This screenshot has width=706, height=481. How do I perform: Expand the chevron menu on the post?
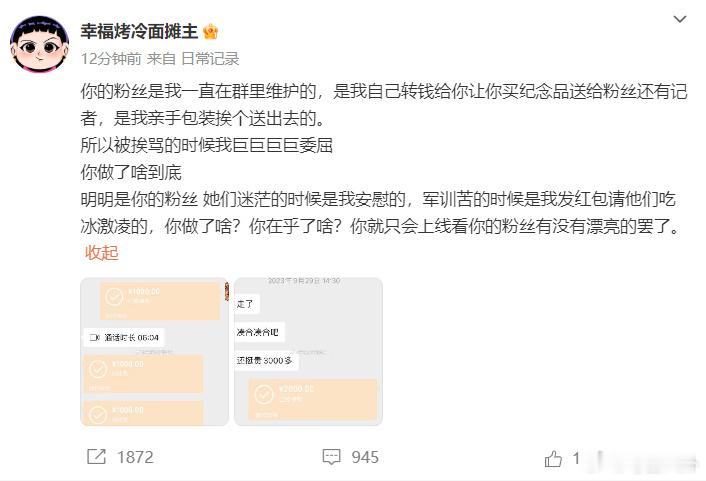[679, 19]
